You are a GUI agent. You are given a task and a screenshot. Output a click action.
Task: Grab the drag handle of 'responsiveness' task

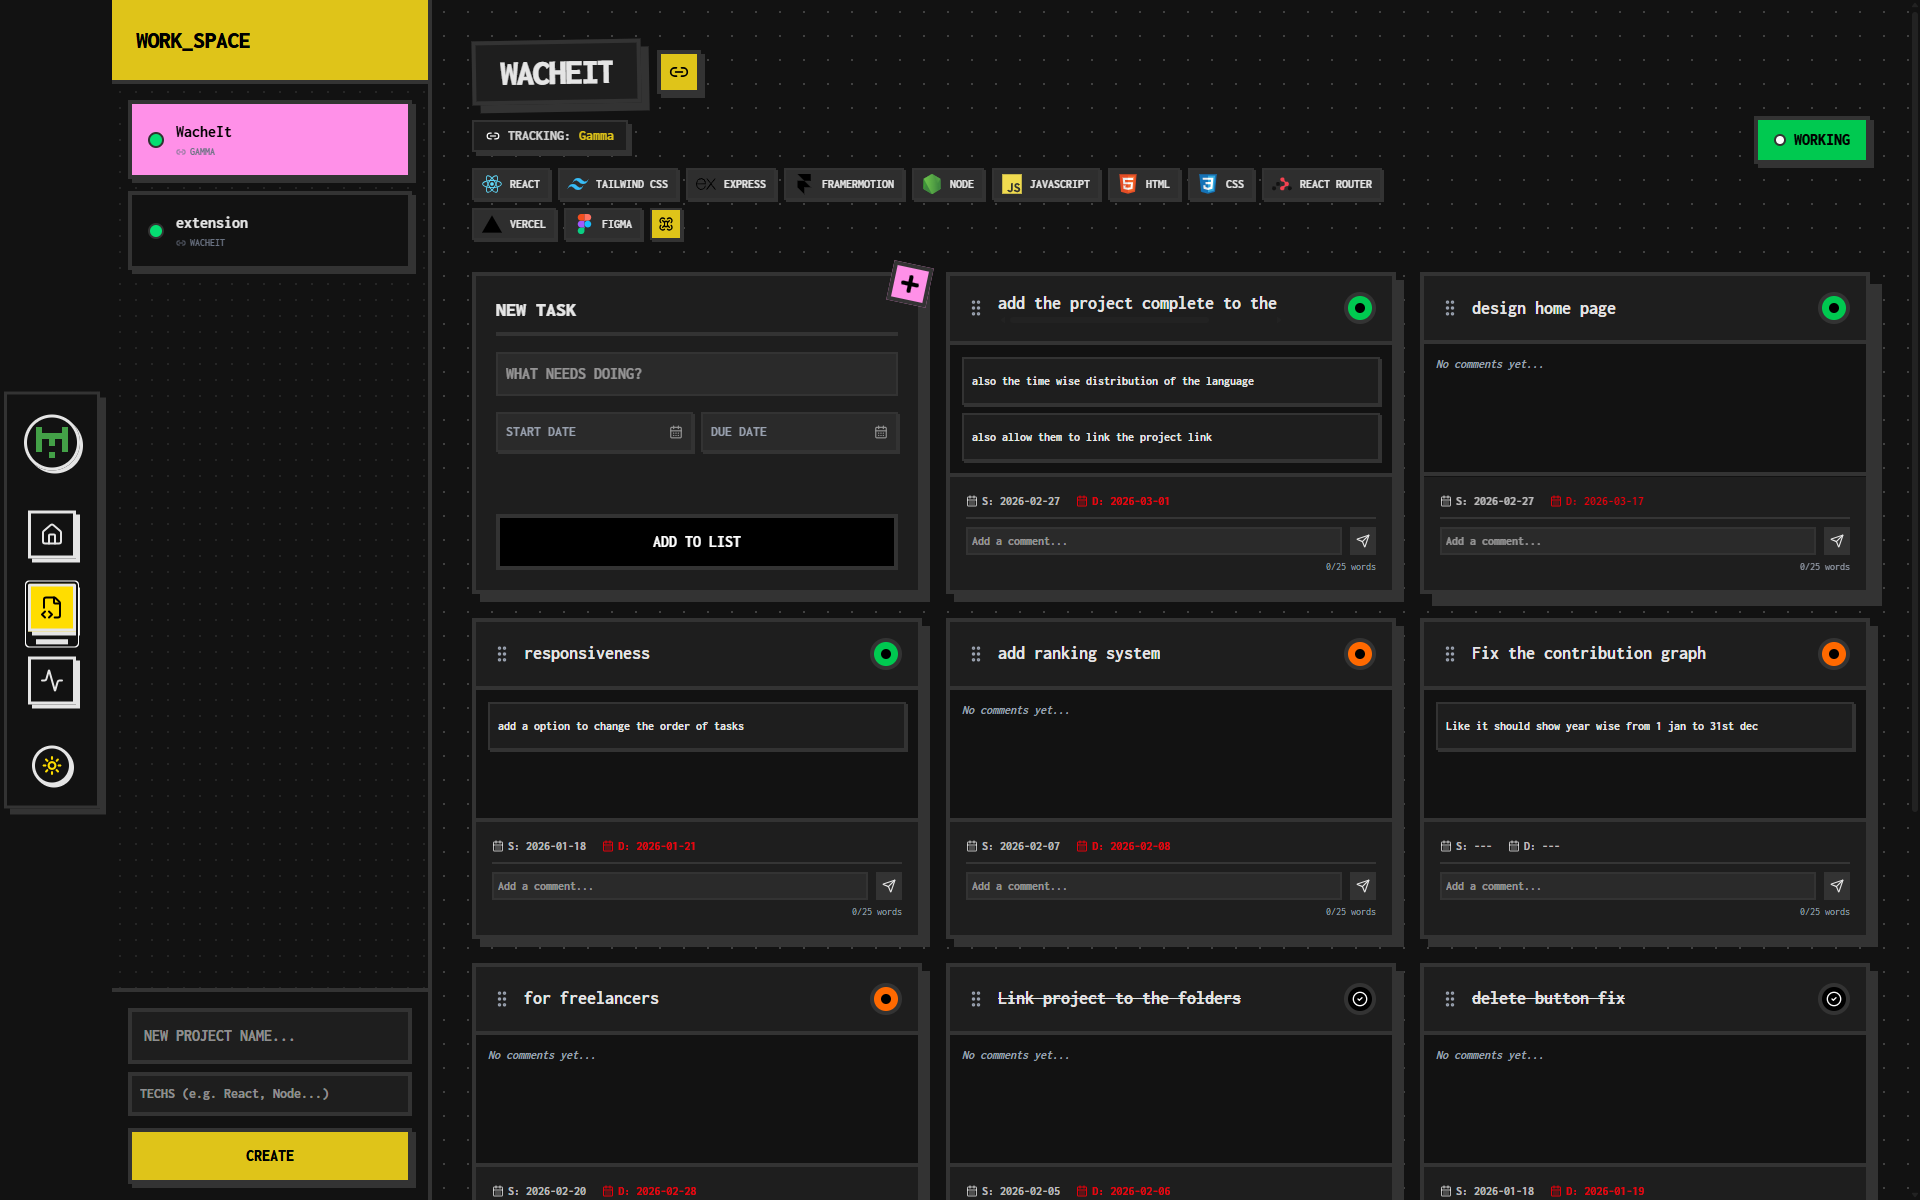pos(502,654)
